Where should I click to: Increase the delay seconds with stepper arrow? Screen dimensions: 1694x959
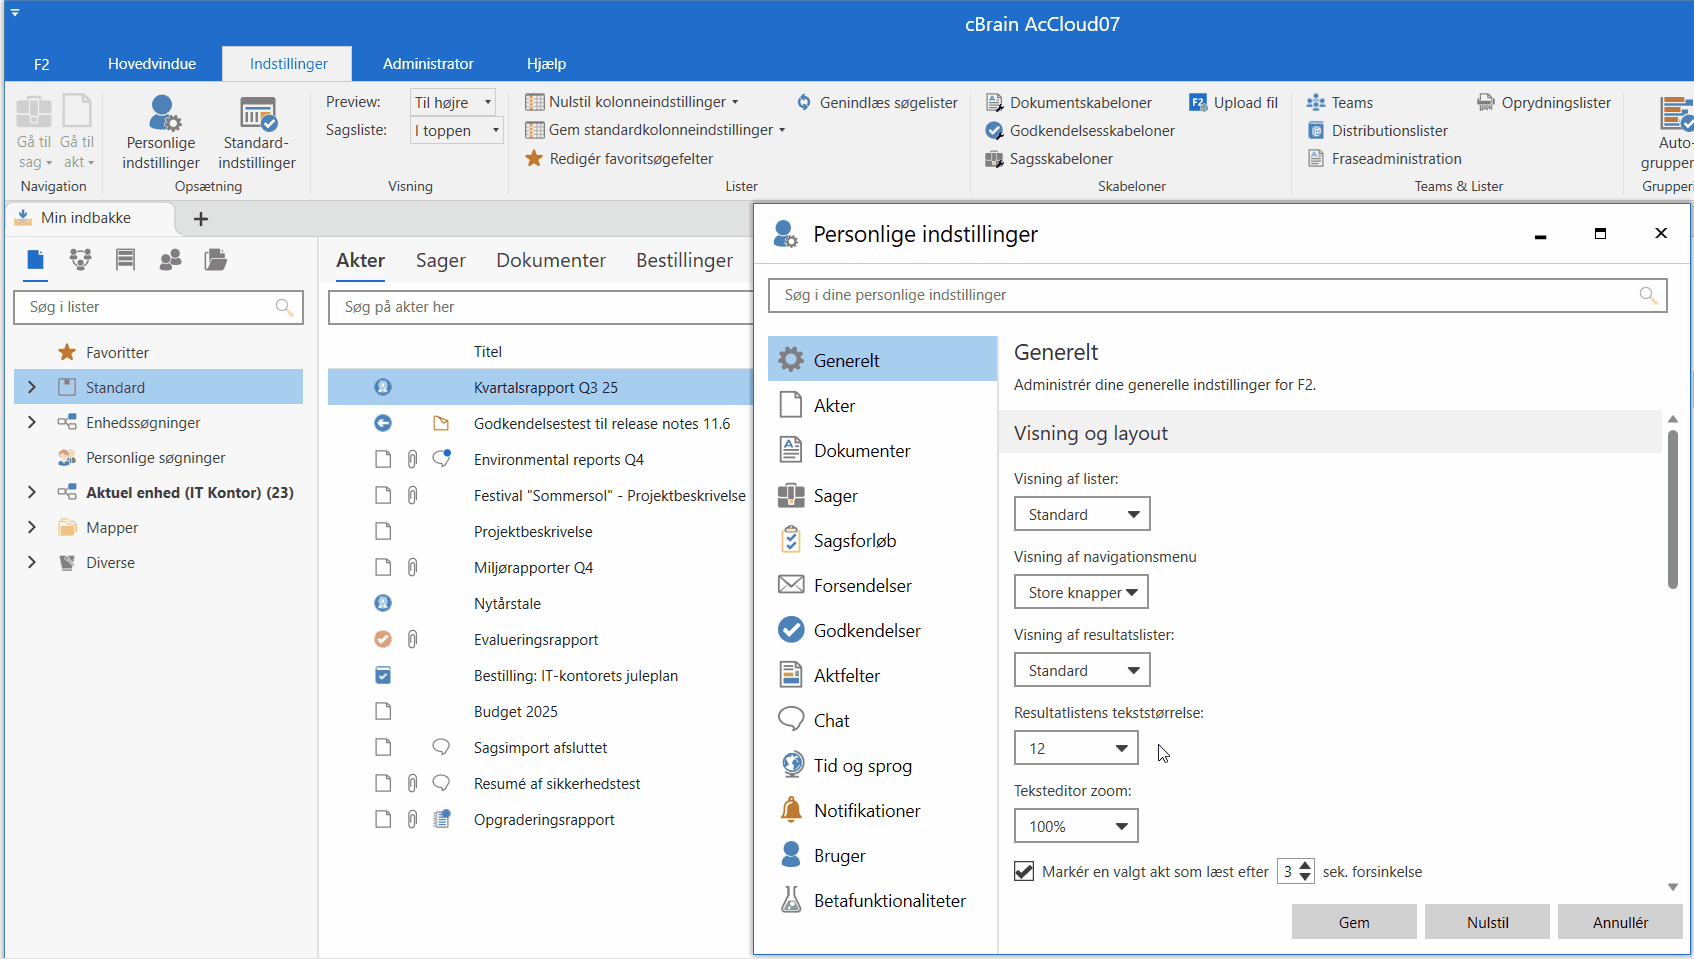pos(1305,866)
